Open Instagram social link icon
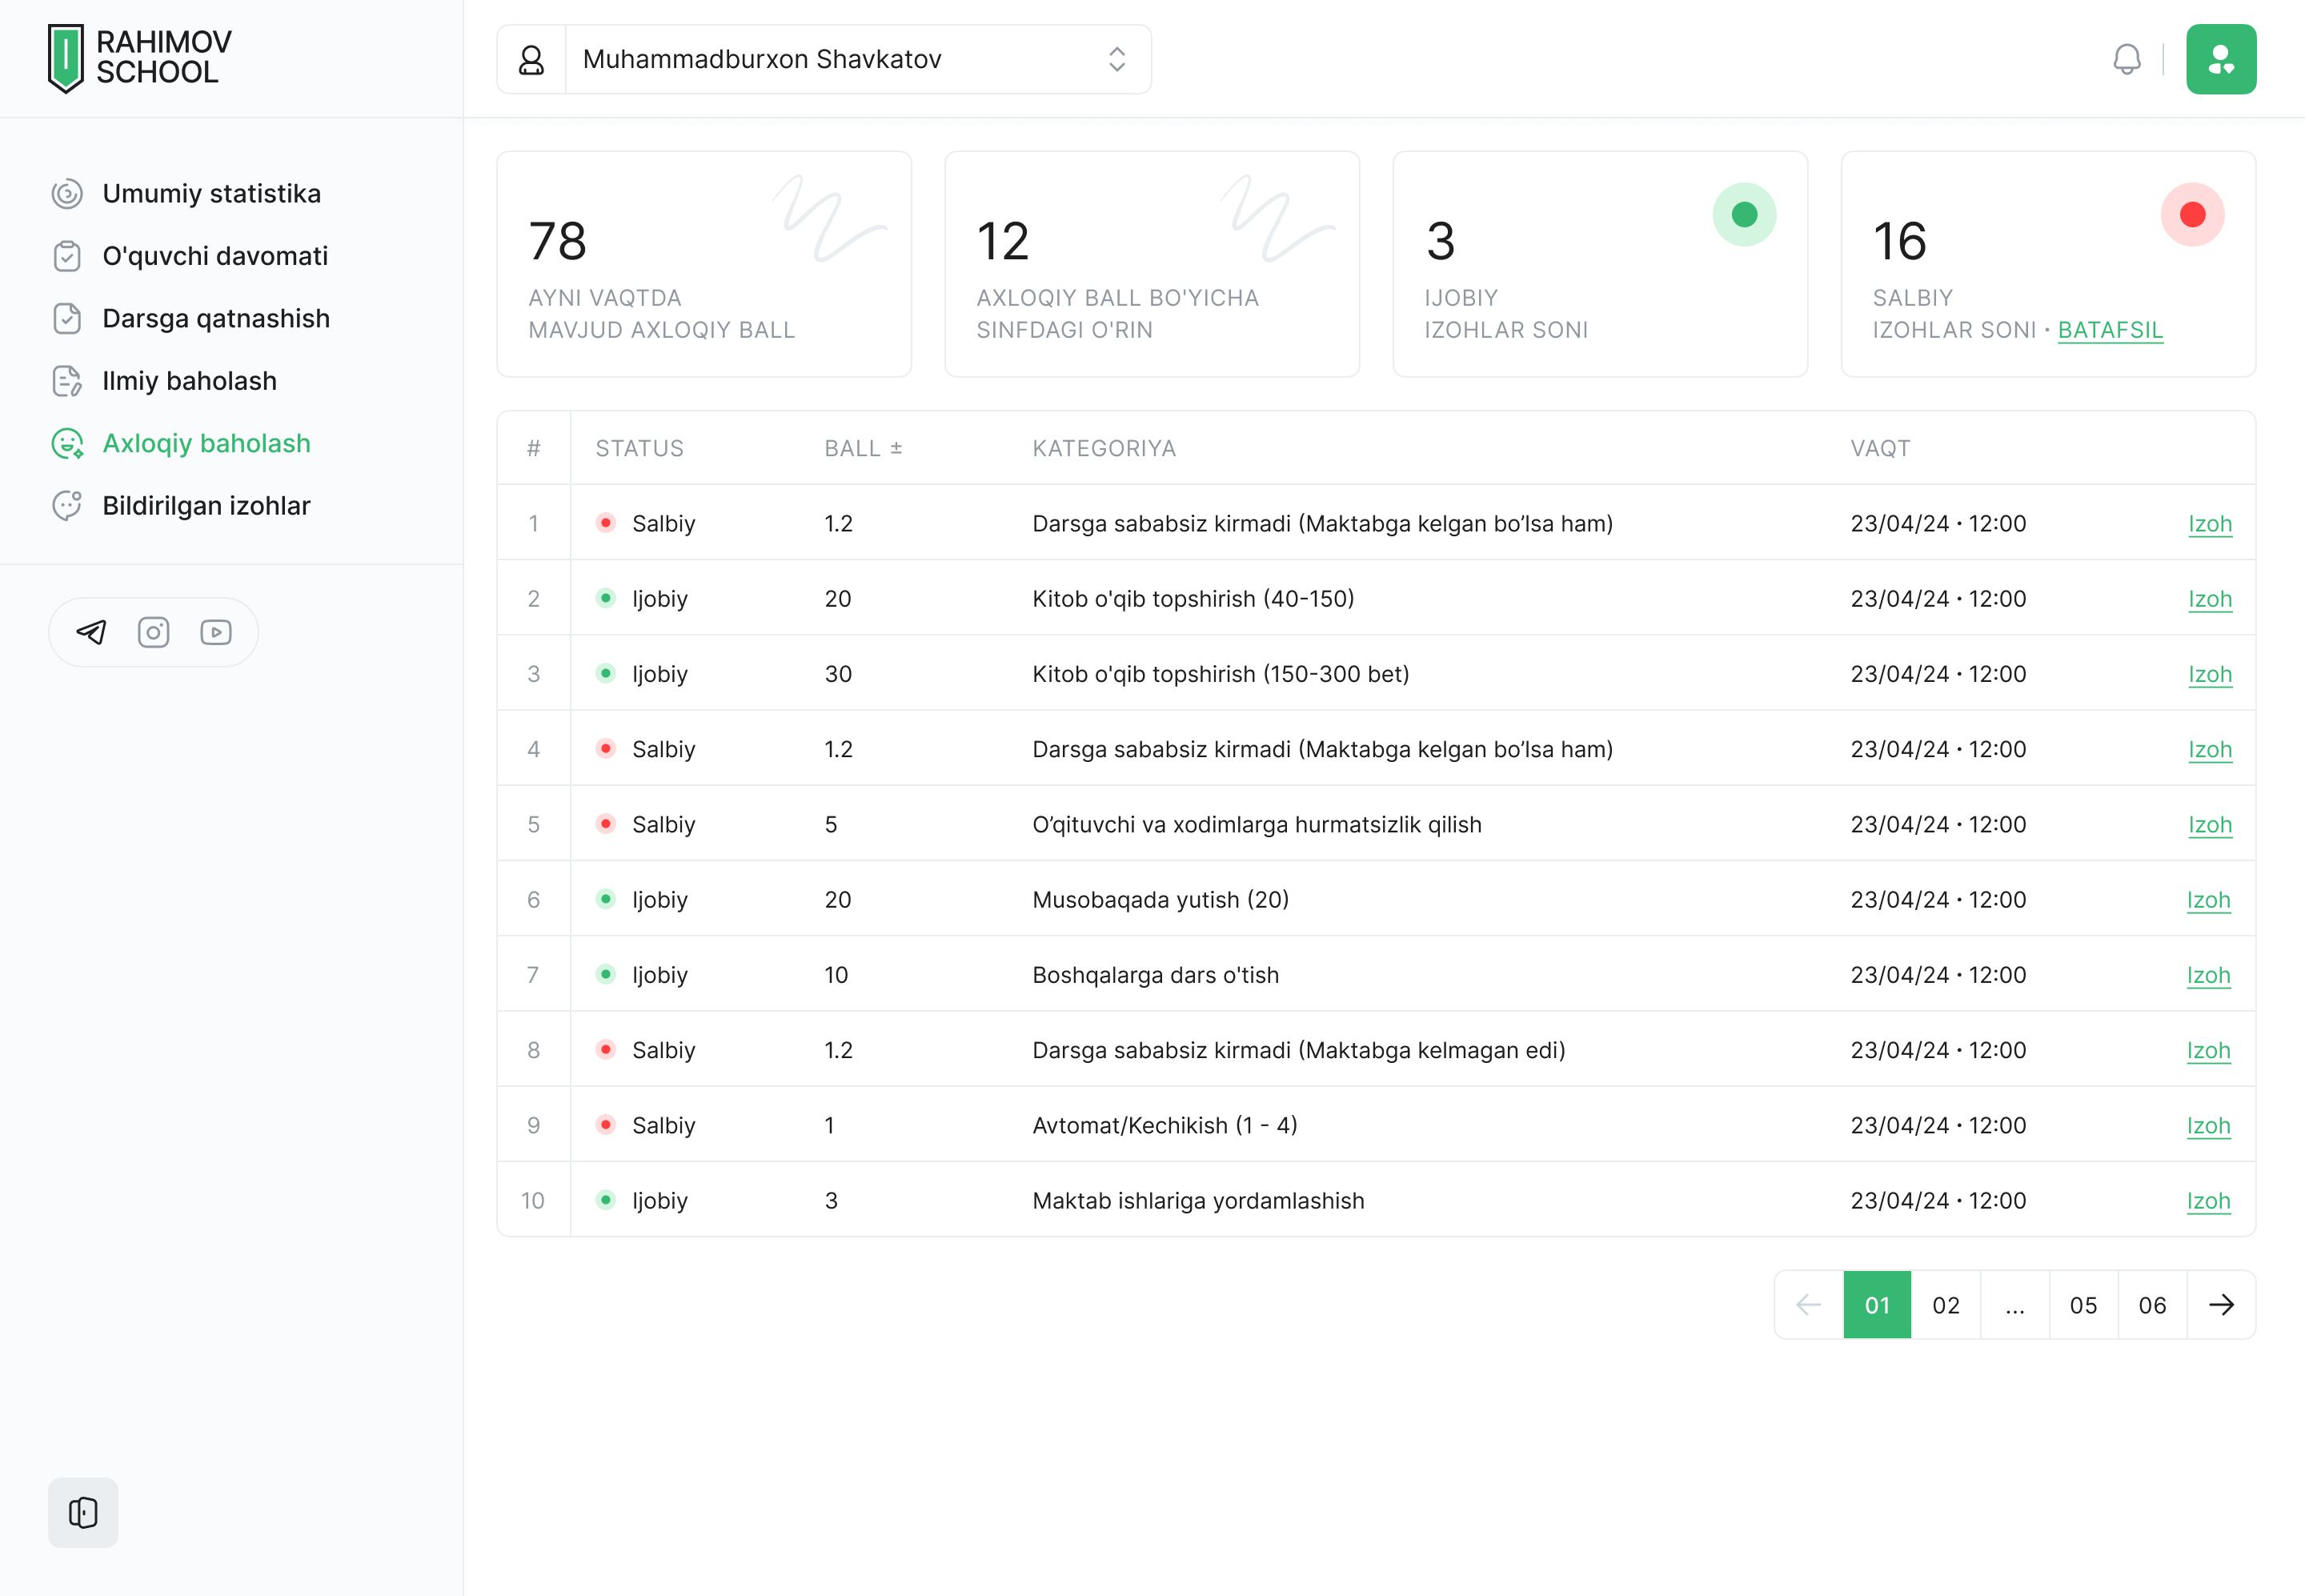2305x1596 pixels. 153,632
